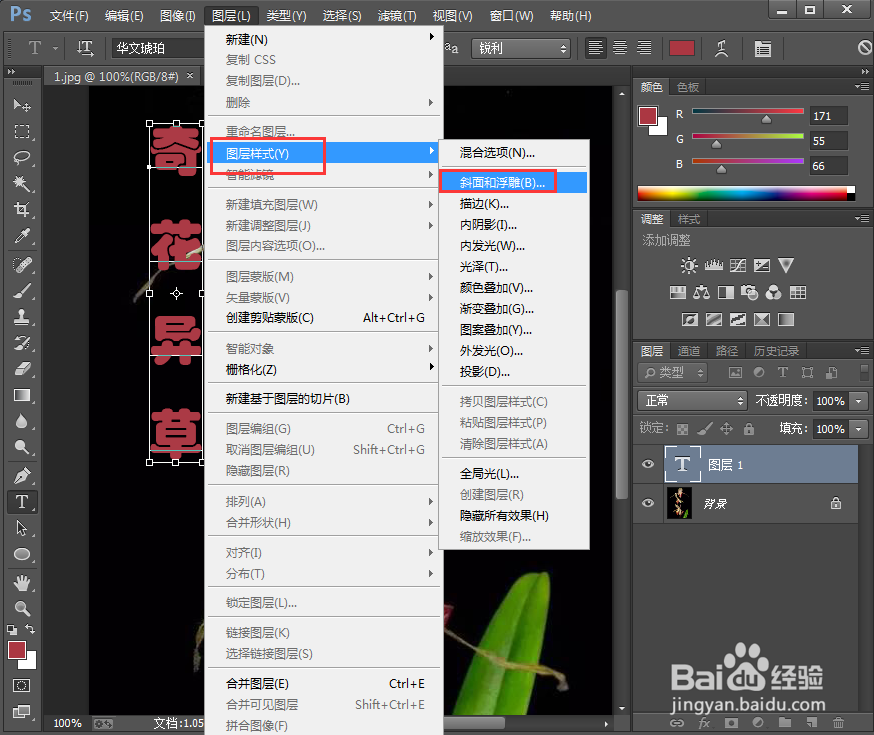Center align text button

[620, 48]
